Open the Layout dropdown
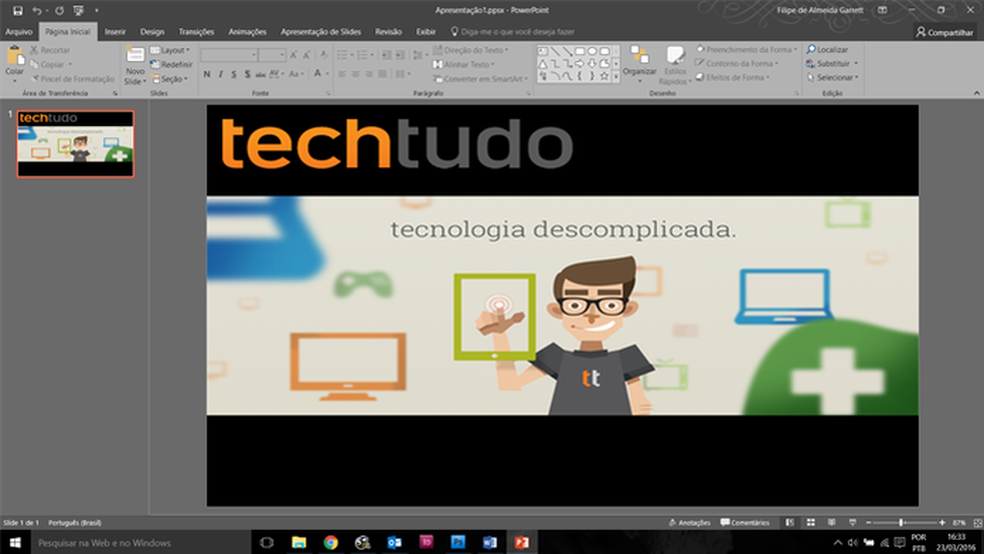Viewport: 984px width, 554px height. (x=171, y=50)
